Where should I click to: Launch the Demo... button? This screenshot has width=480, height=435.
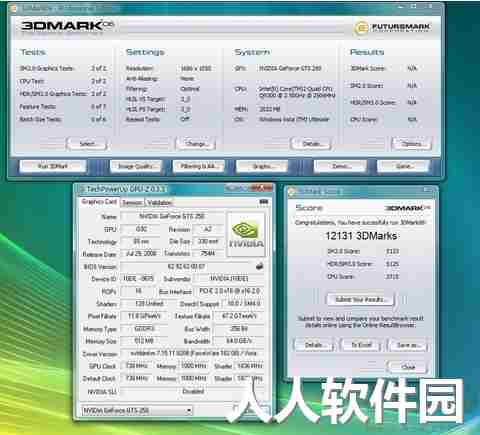[340, 166]
